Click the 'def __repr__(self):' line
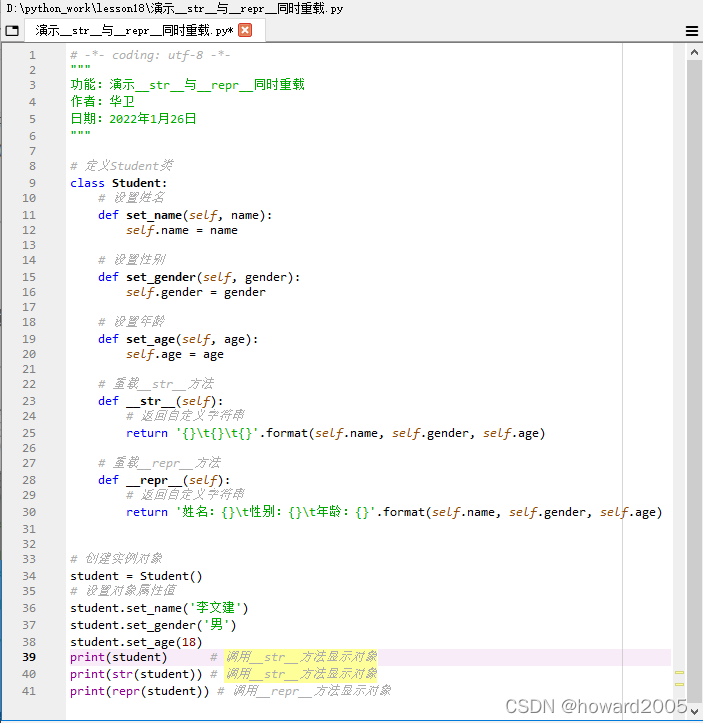 [x=164, y=480]
